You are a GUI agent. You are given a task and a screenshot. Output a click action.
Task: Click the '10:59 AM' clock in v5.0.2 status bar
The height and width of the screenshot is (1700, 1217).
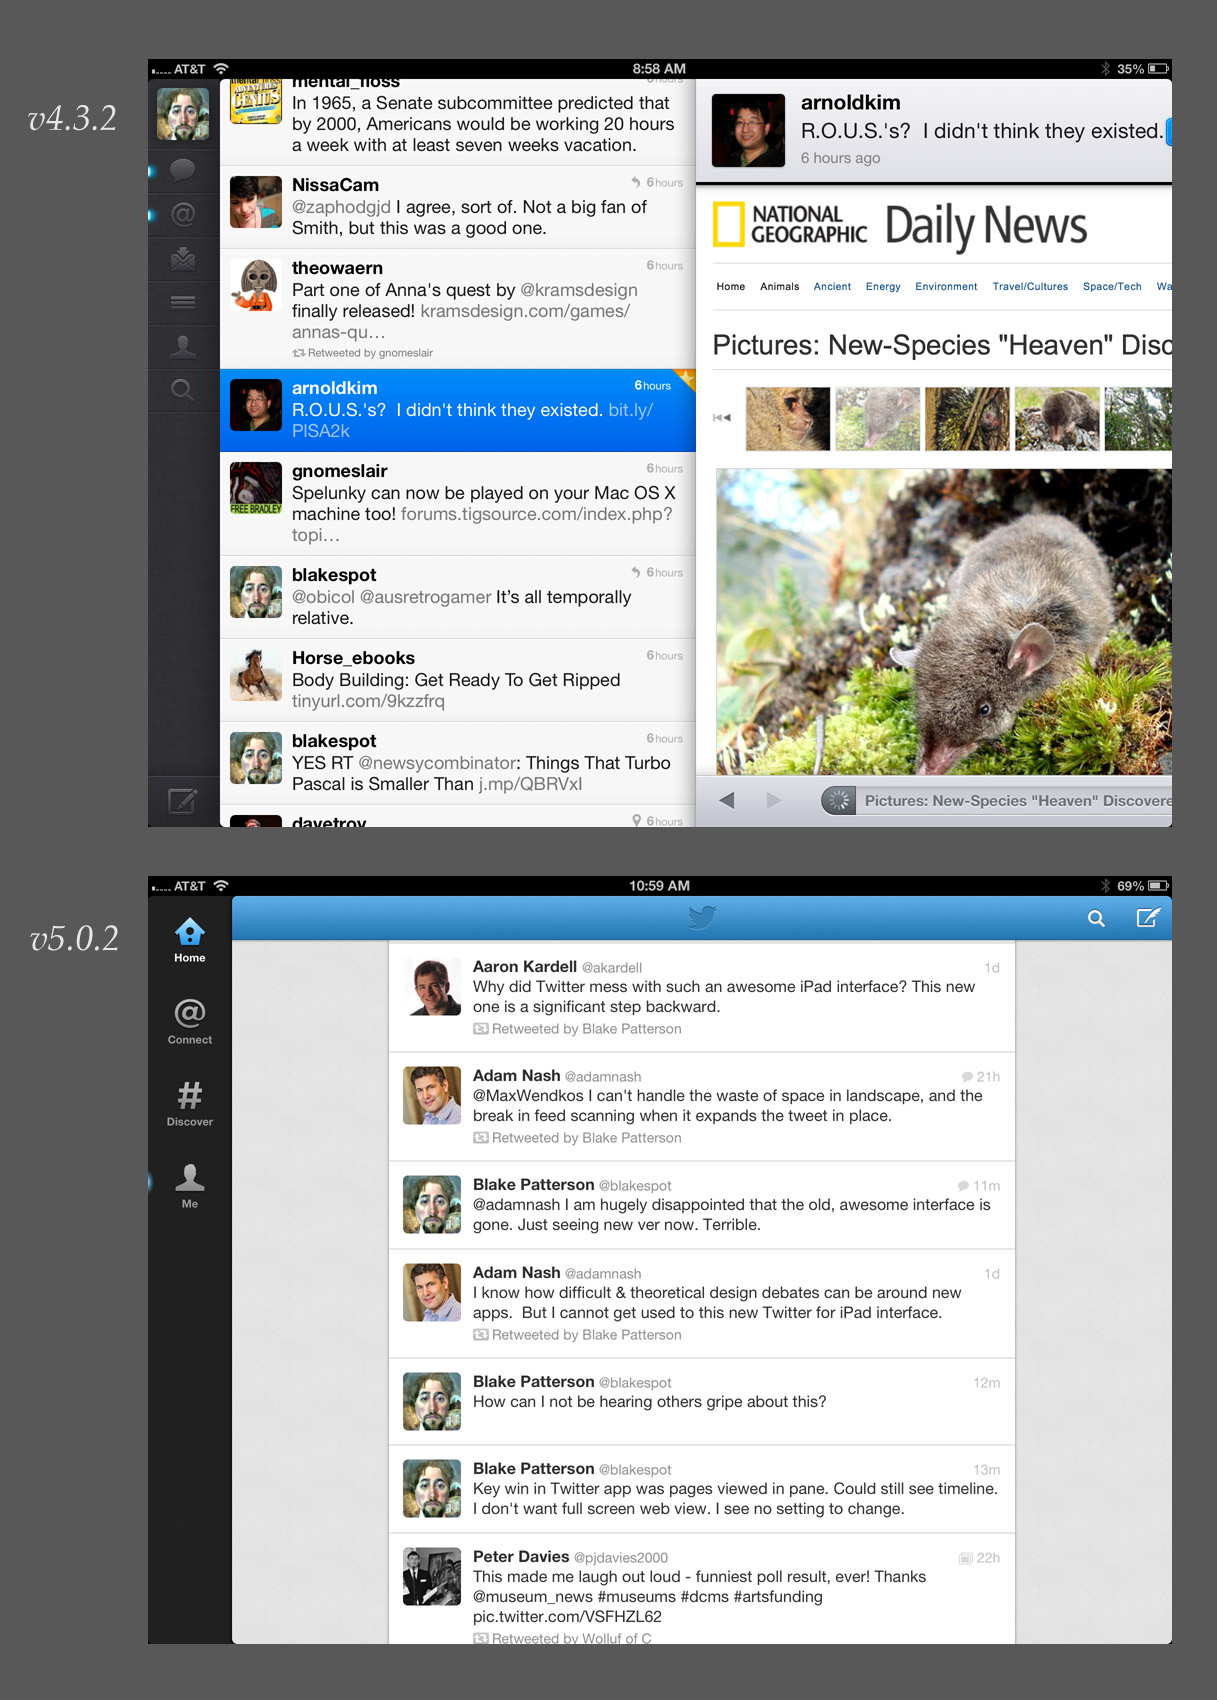pyautogui.click(x=659, y=886)
